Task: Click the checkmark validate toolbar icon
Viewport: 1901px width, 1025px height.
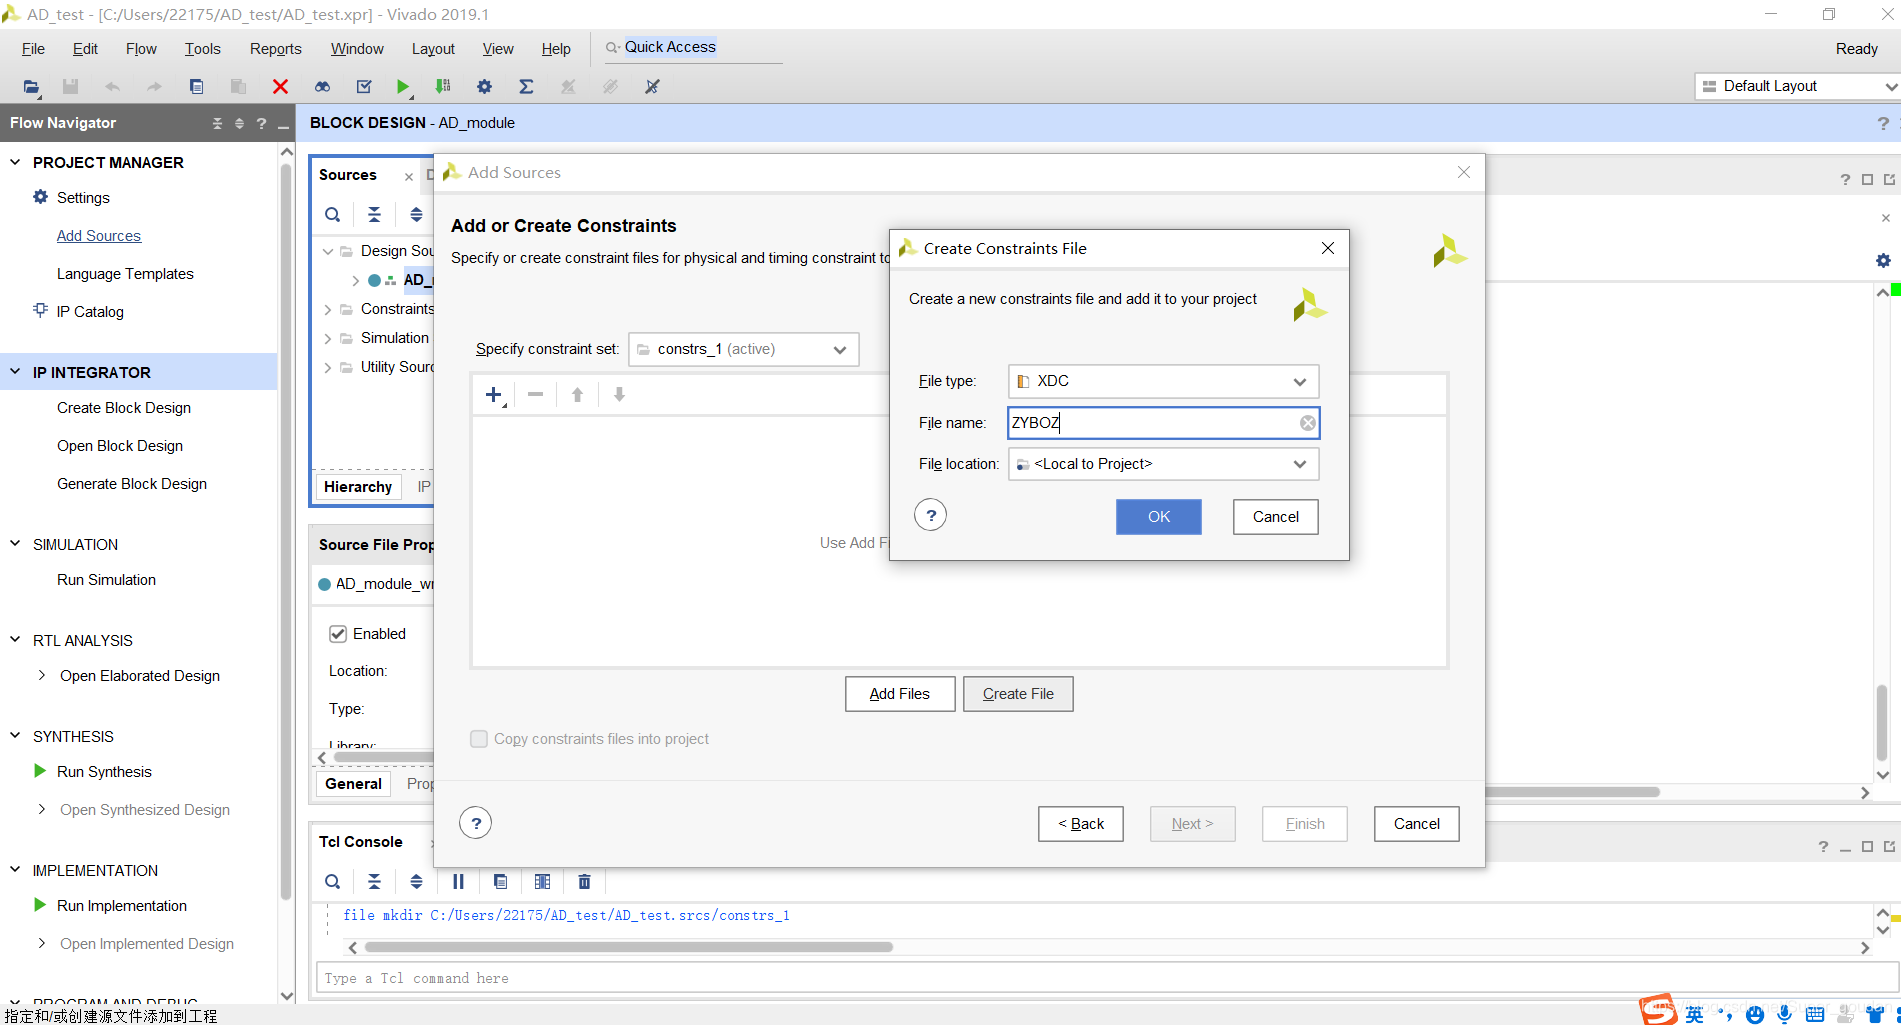Action: (x=364, y=87)
